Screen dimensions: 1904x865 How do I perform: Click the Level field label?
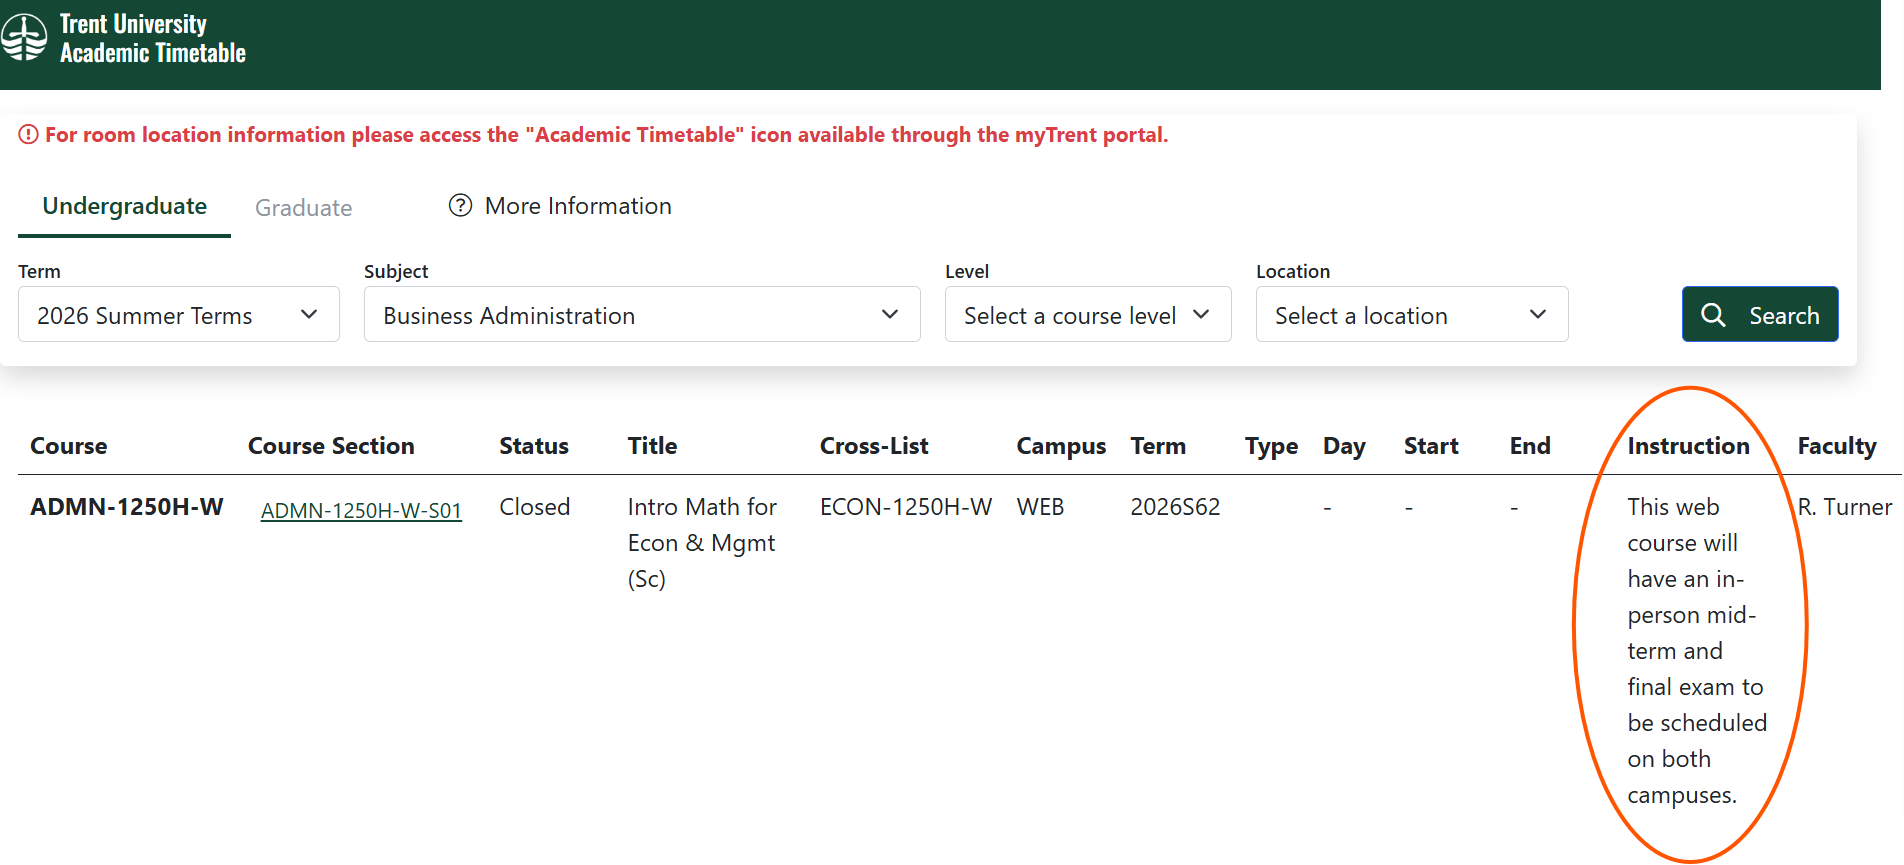[x=967, y=271]
